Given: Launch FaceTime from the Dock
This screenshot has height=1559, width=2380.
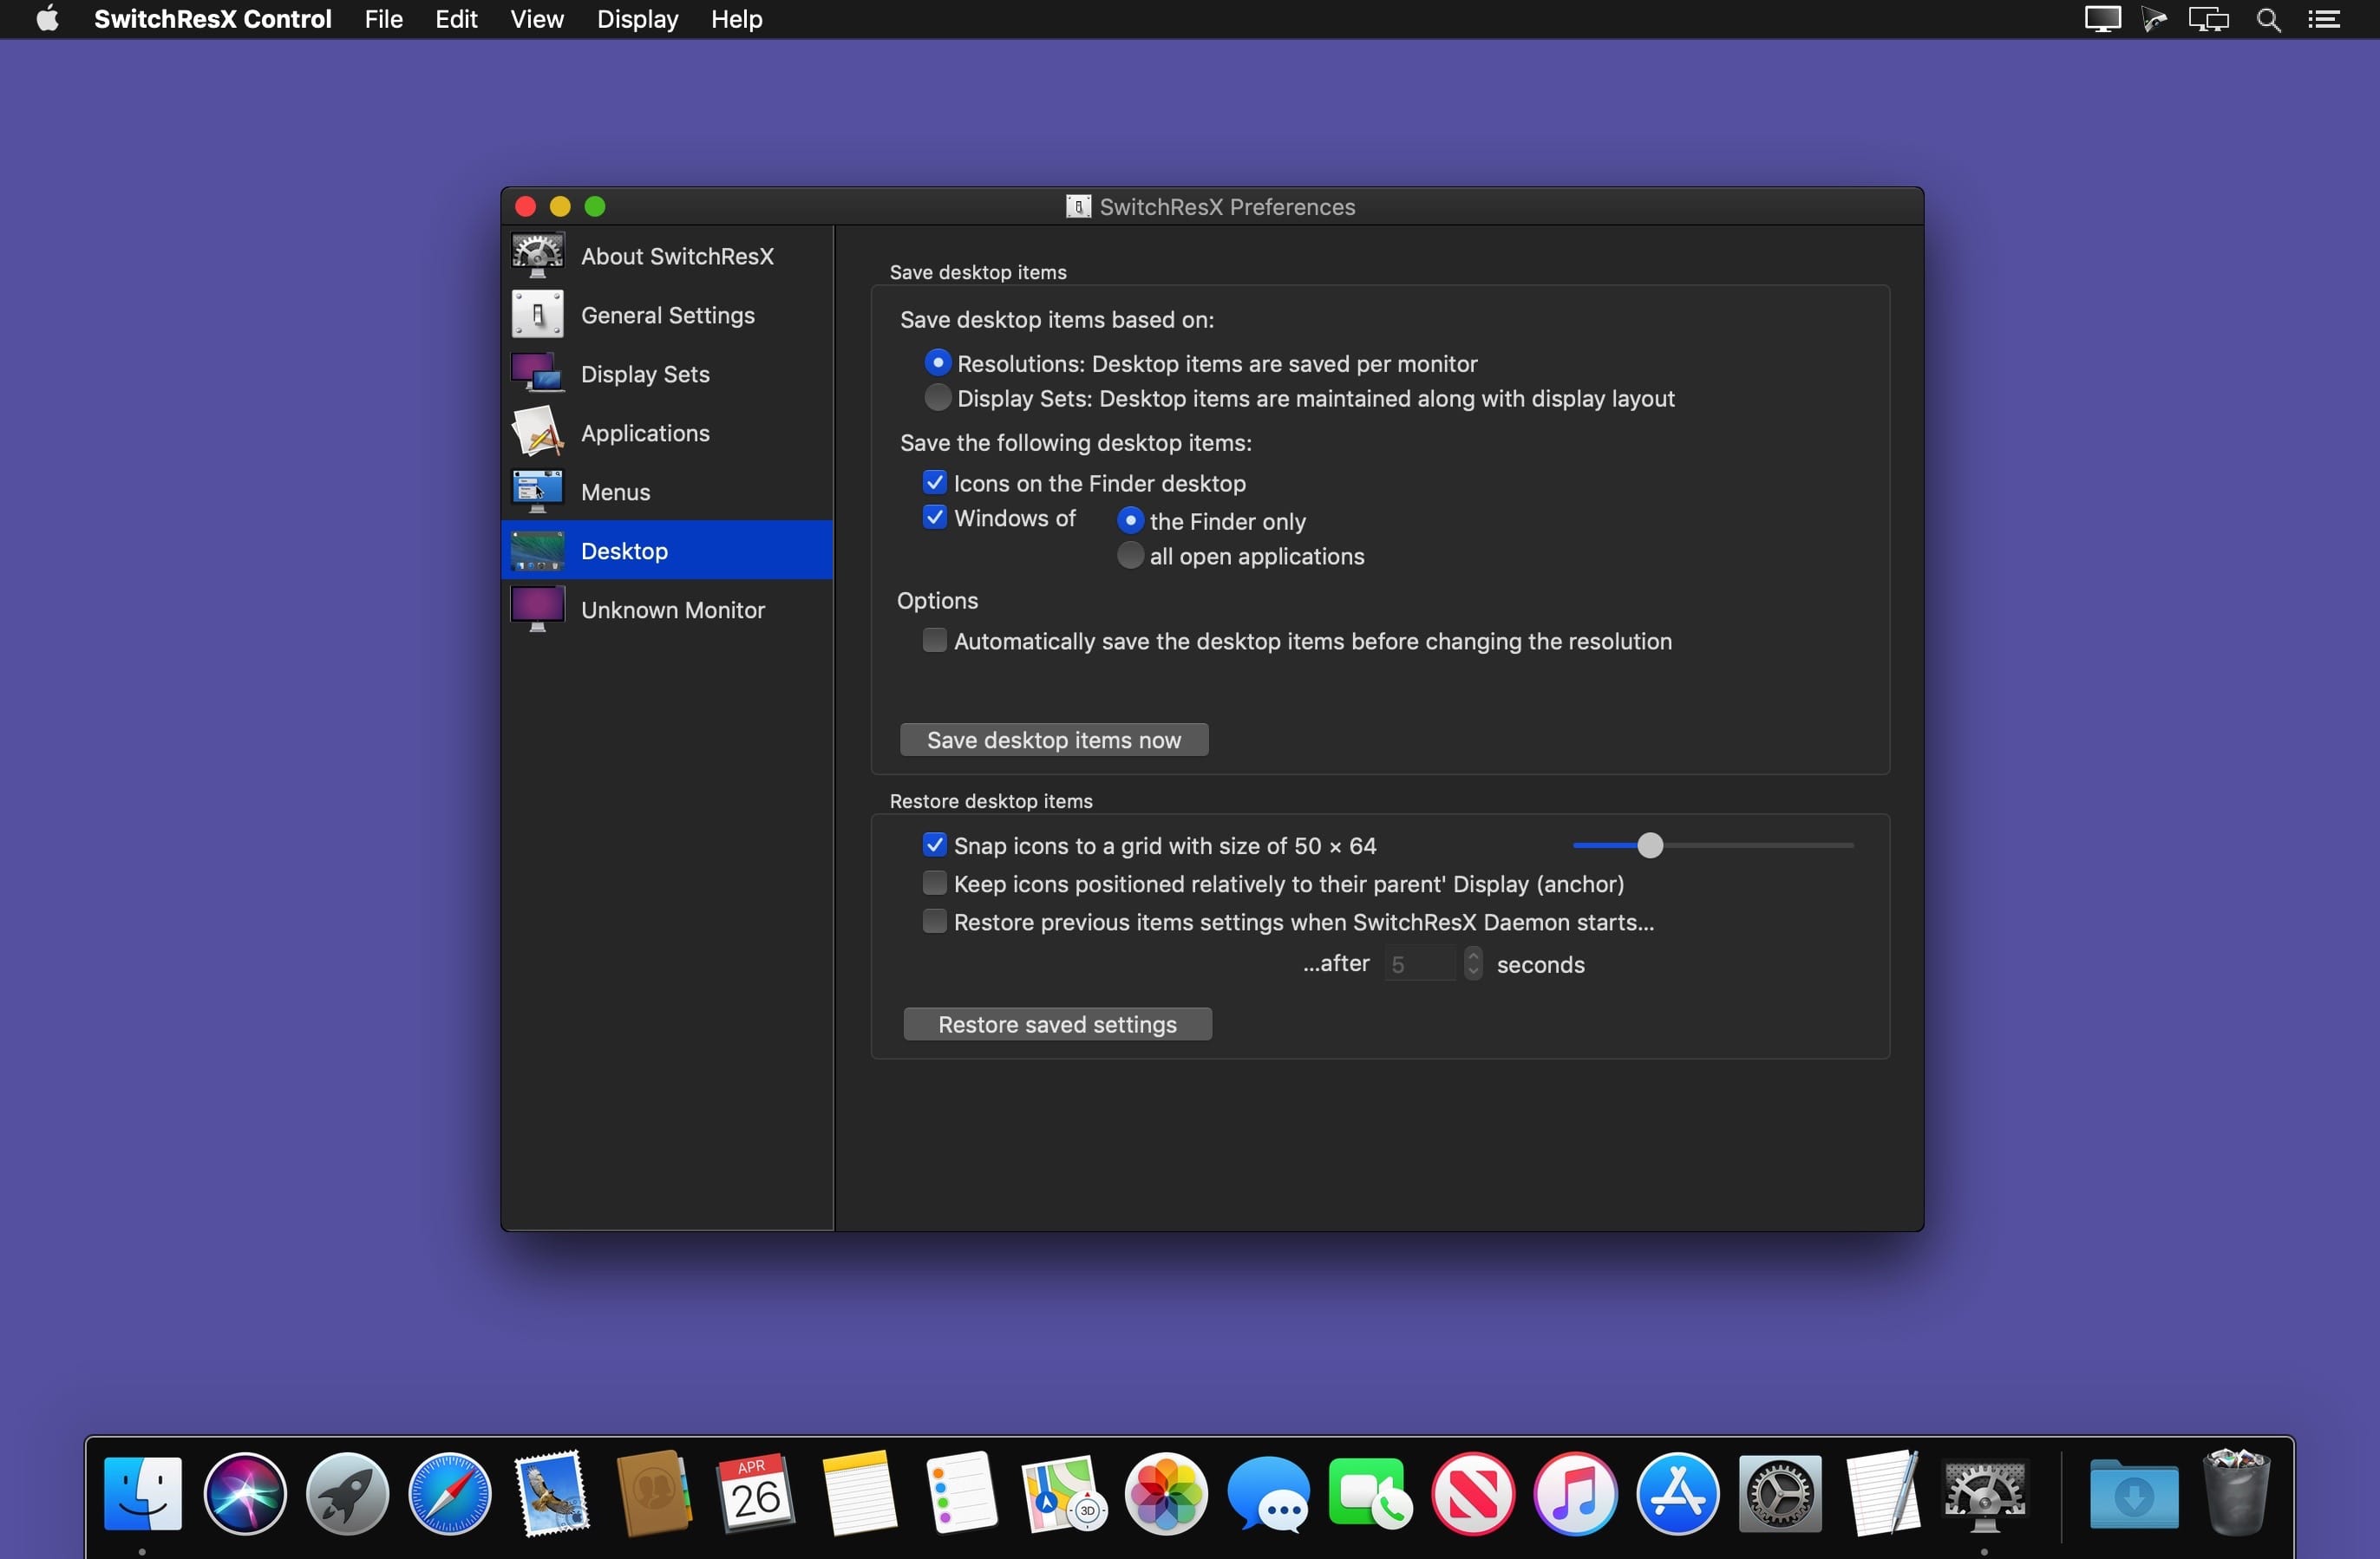Looking at the screenshot, I should (1371, 1493).
